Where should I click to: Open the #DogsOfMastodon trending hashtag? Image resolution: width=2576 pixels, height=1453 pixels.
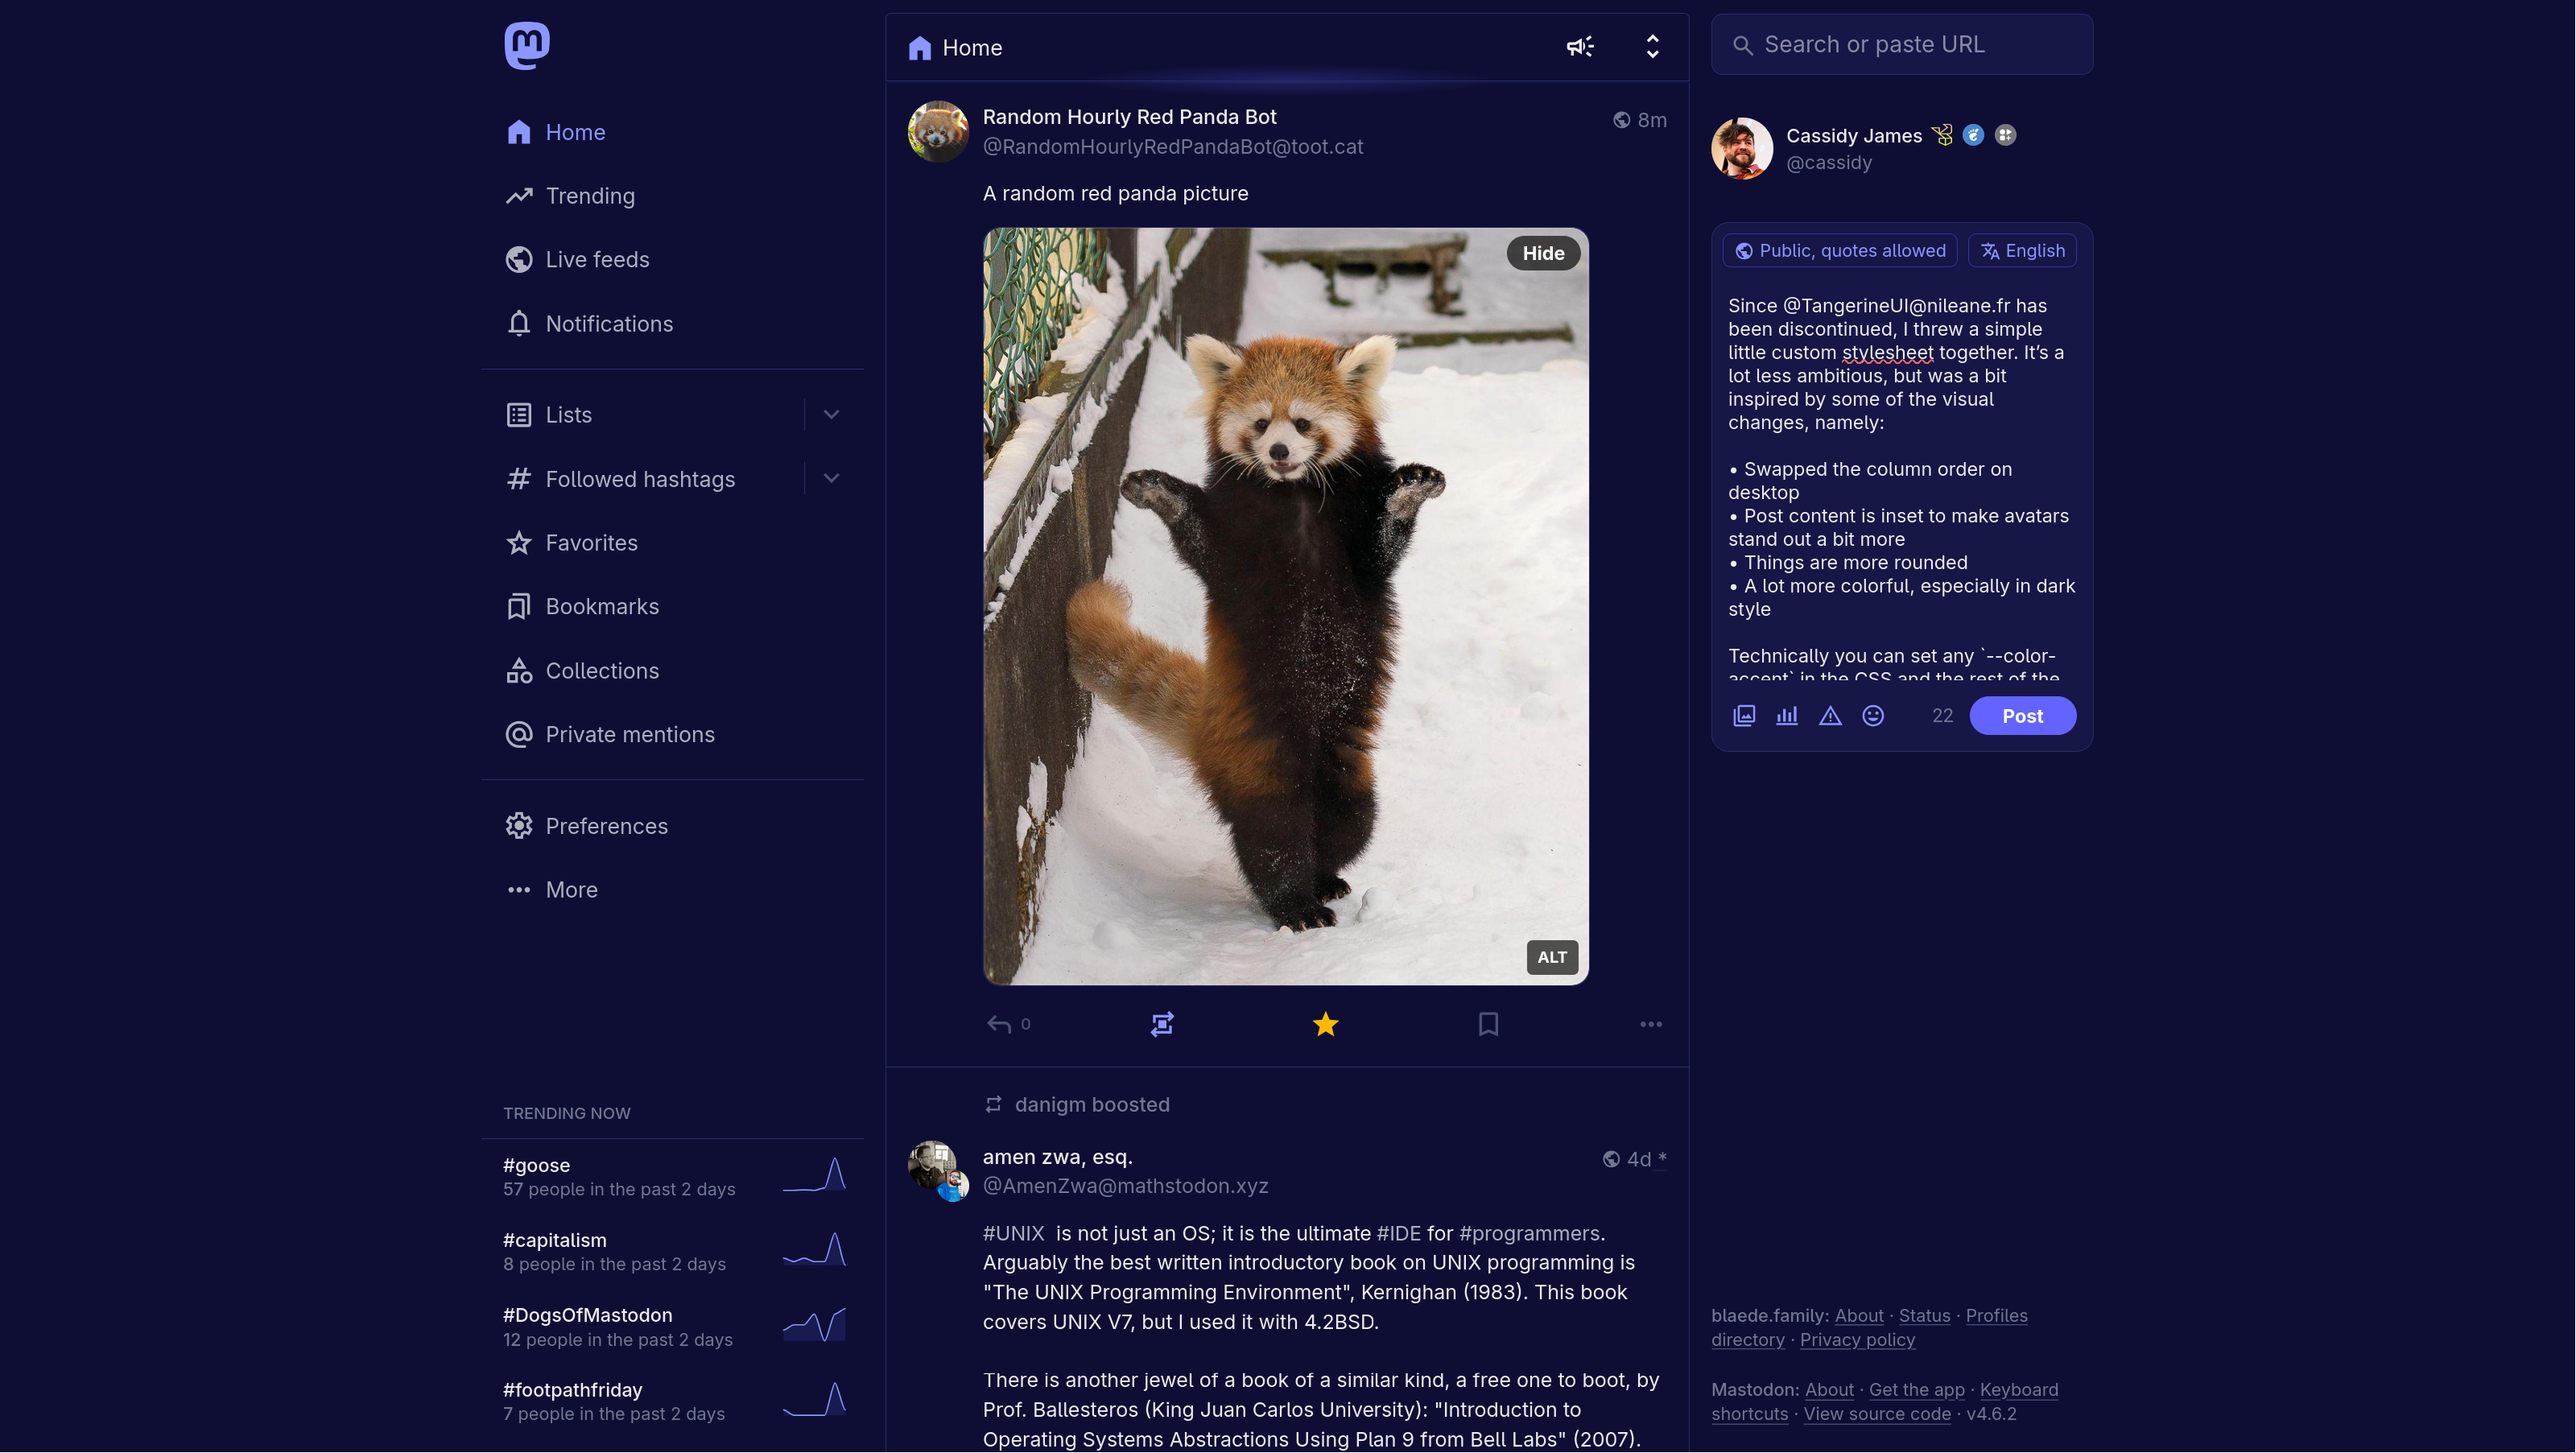coord(588,1316)
